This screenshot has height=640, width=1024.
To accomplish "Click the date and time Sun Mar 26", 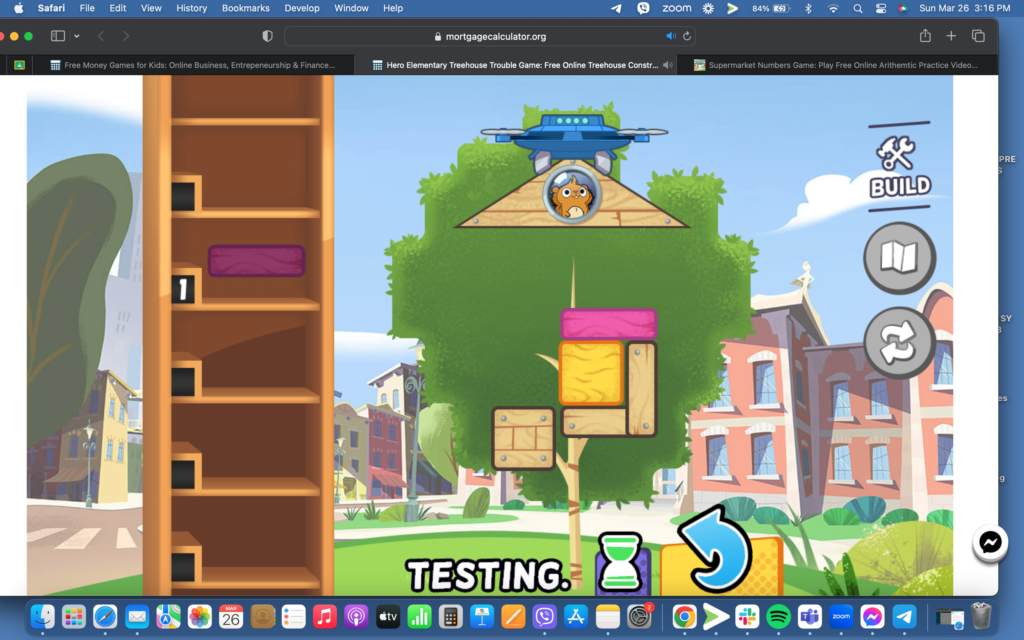I will (965, 8).
